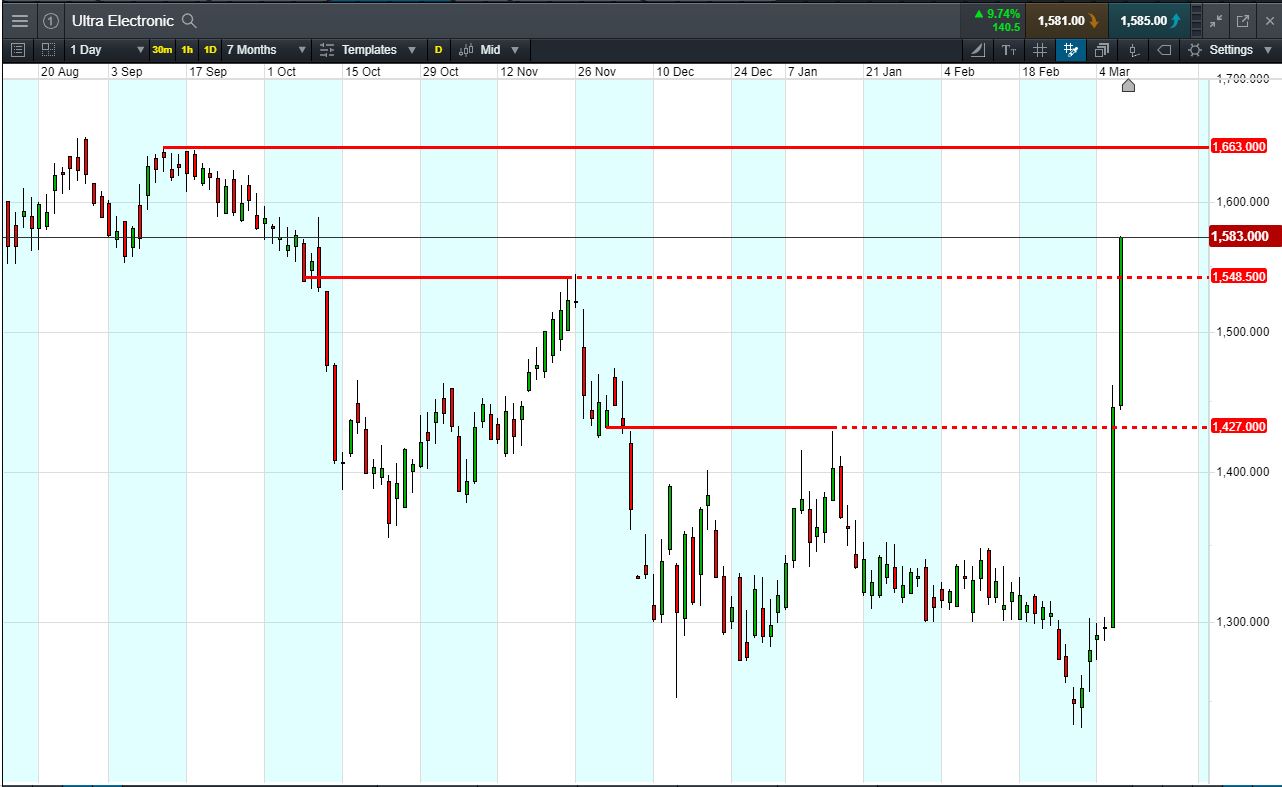Image resolution: width=1282 pixels, height=787 pixels.
Task: Open the hamburger main menu
Action: 20,20
